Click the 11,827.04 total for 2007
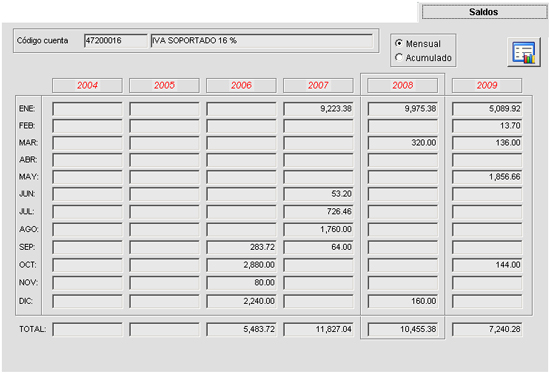This screenshot has width=550, height=373. click(318, 329)
